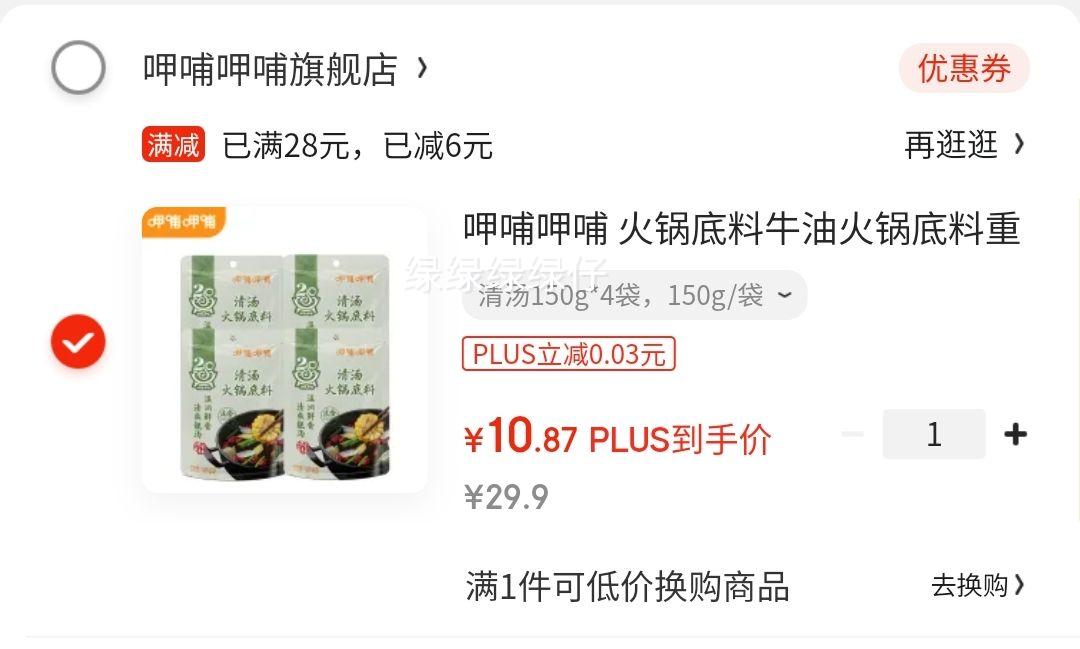Image resolution: width=1080 pixels, height=649 pixels.
Task: Tap 去换购 to redeem add-on items
Action: click(970, 586)
